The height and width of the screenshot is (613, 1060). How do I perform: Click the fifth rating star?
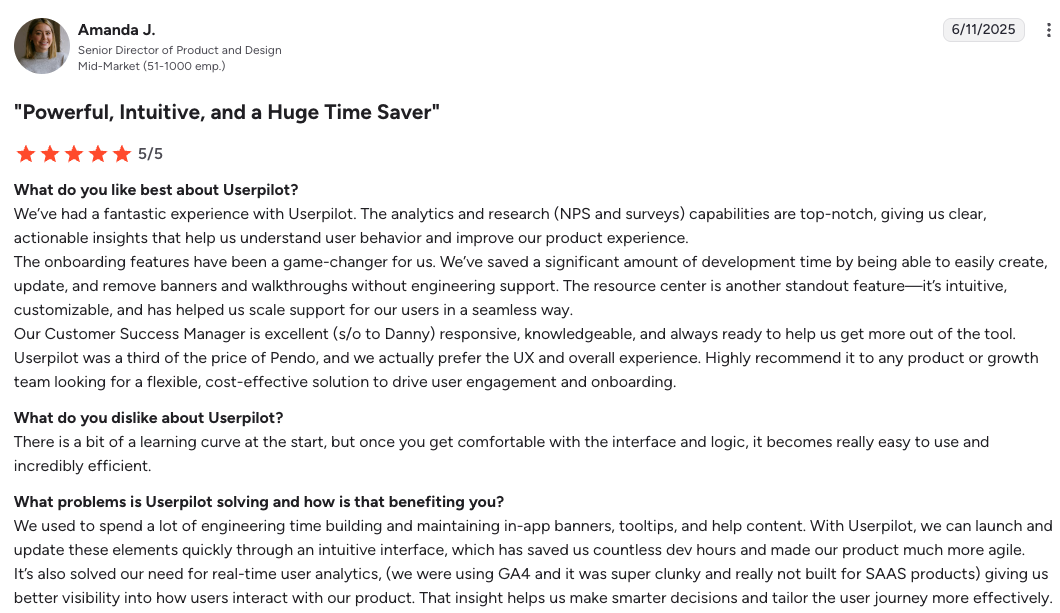[x=122, y=154]
